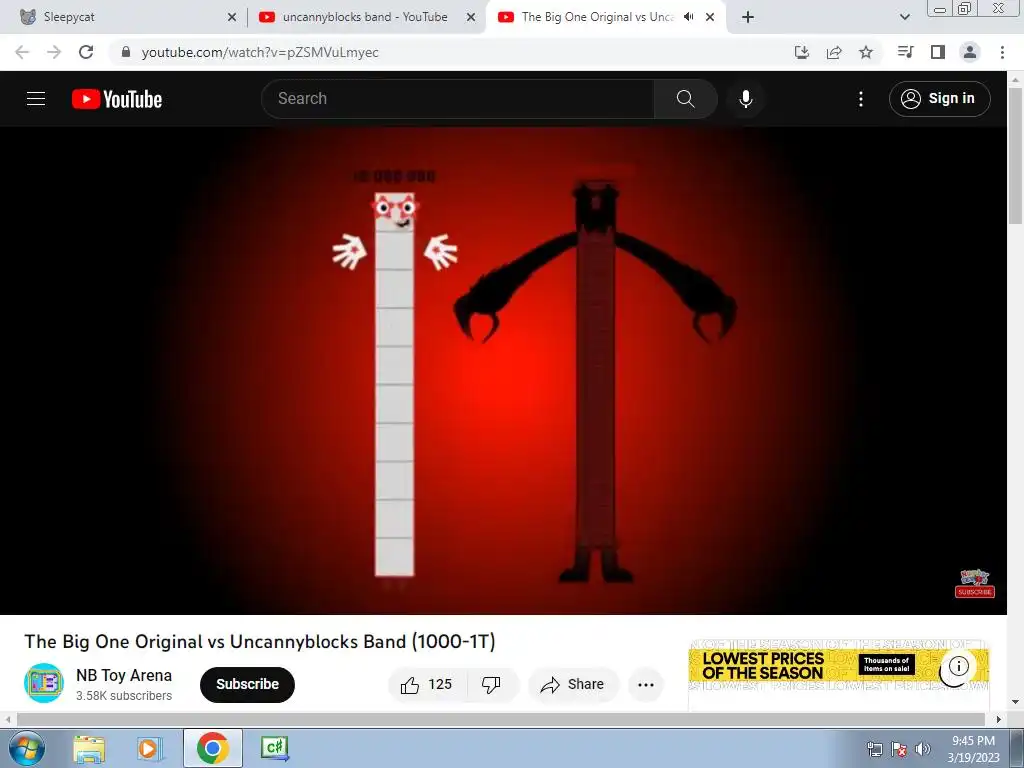Open Windows Explorer from taskbar
The width and height of the screenshot is (1024, 768).
pyautogui.click(x=89, y=748)
